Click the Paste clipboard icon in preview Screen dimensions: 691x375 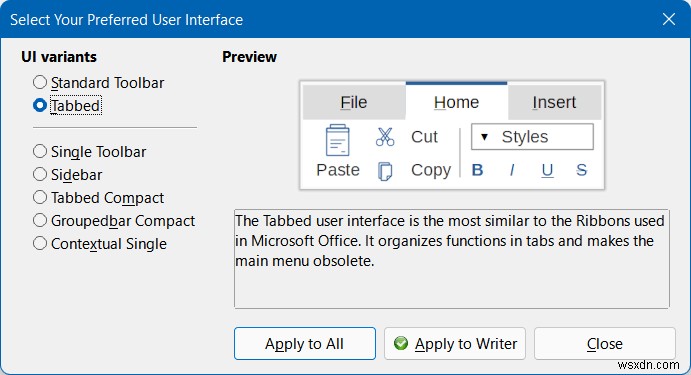[x=338, y=141]
